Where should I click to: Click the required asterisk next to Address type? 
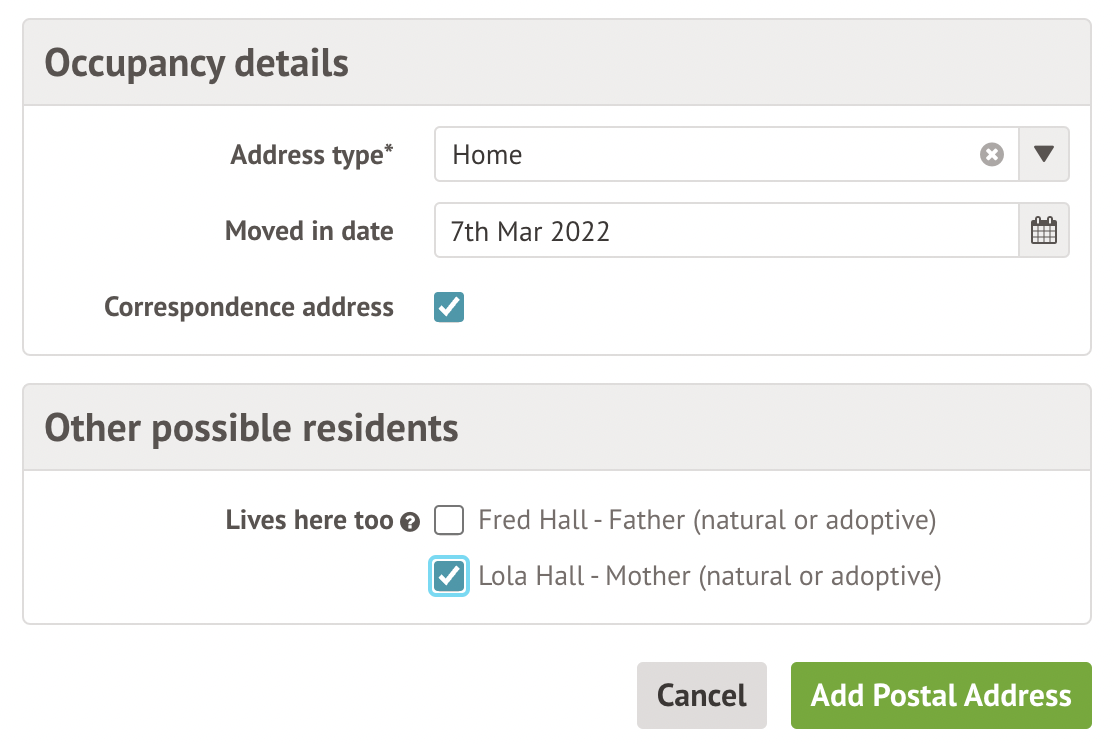pyautogui.click(x=389, y=150)
